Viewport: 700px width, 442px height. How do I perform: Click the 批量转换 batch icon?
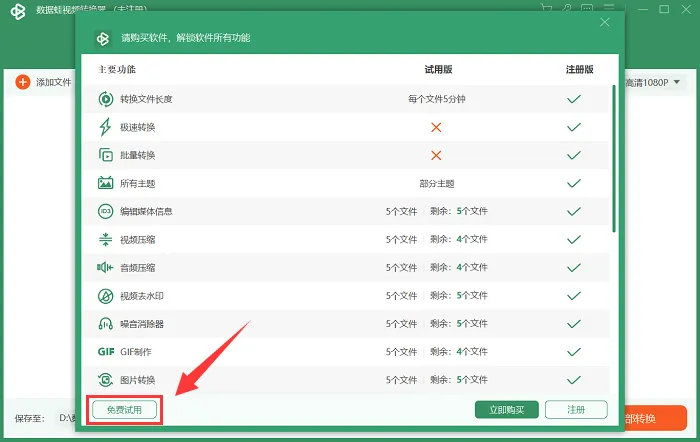(x=105, y=155)
